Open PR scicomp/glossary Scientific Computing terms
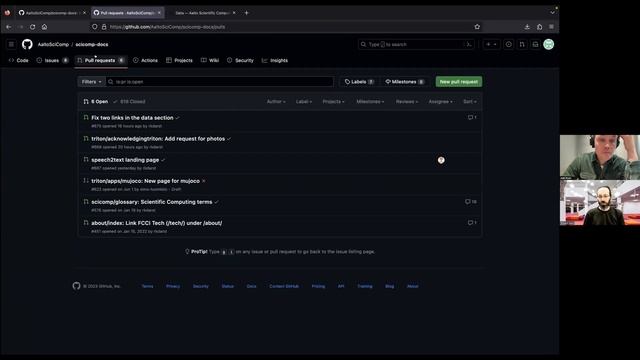Image resolution: width=640 pixels, height=360 pixels. coord(151,202)
